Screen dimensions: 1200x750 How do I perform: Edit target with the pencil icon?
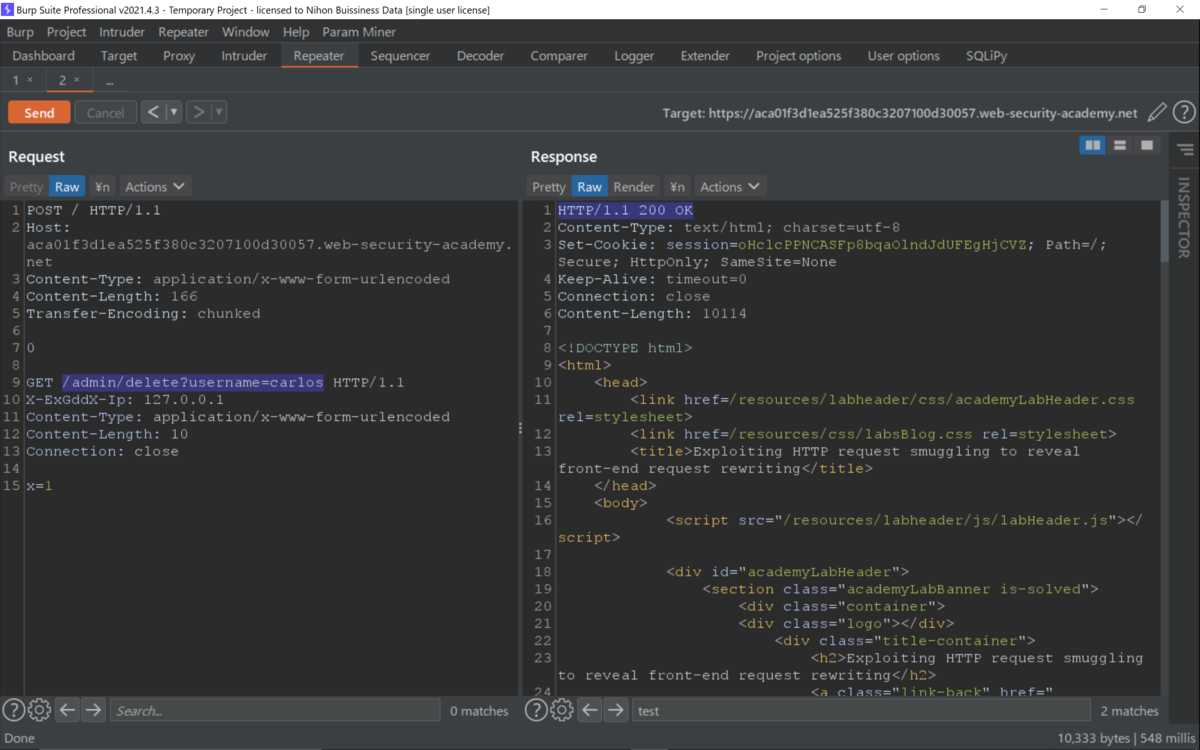pos(1157,113)
